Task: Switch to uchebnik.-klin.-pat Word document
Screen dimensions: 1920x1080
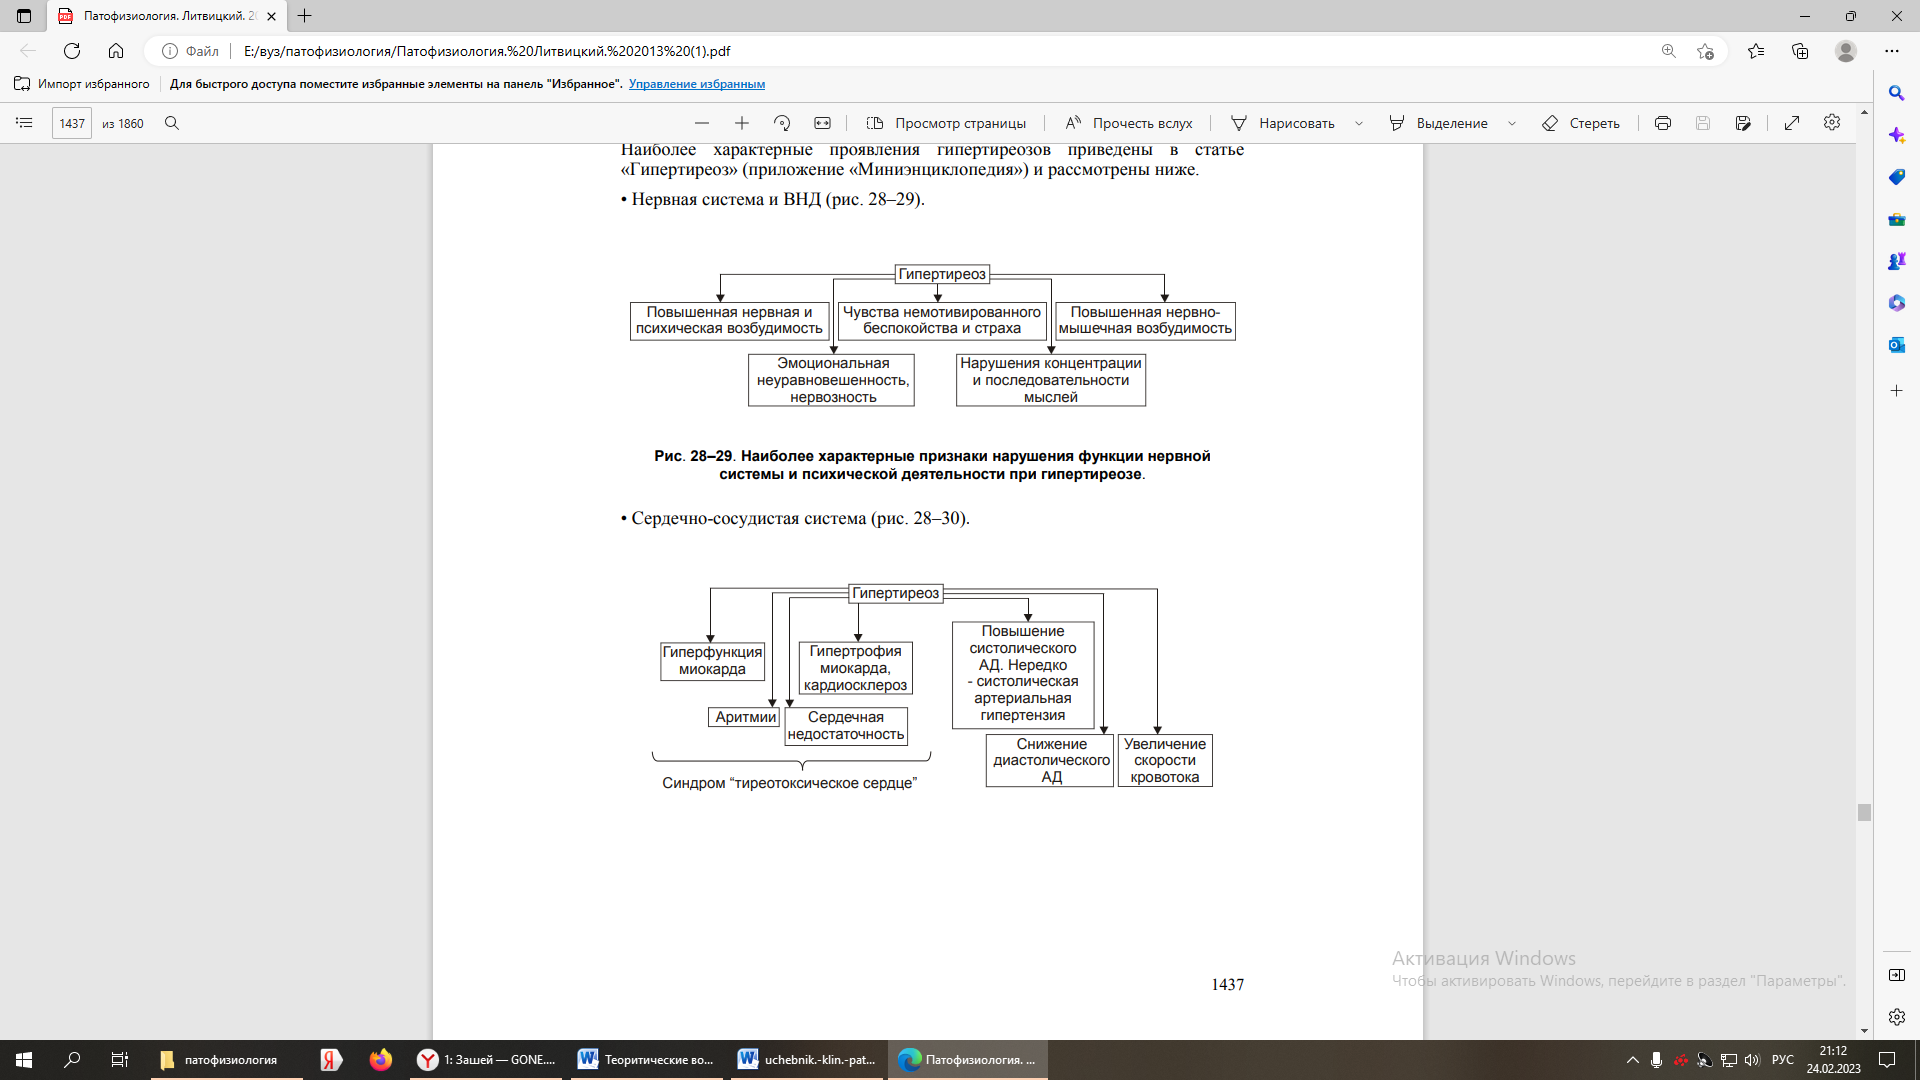Action: 808,1060
